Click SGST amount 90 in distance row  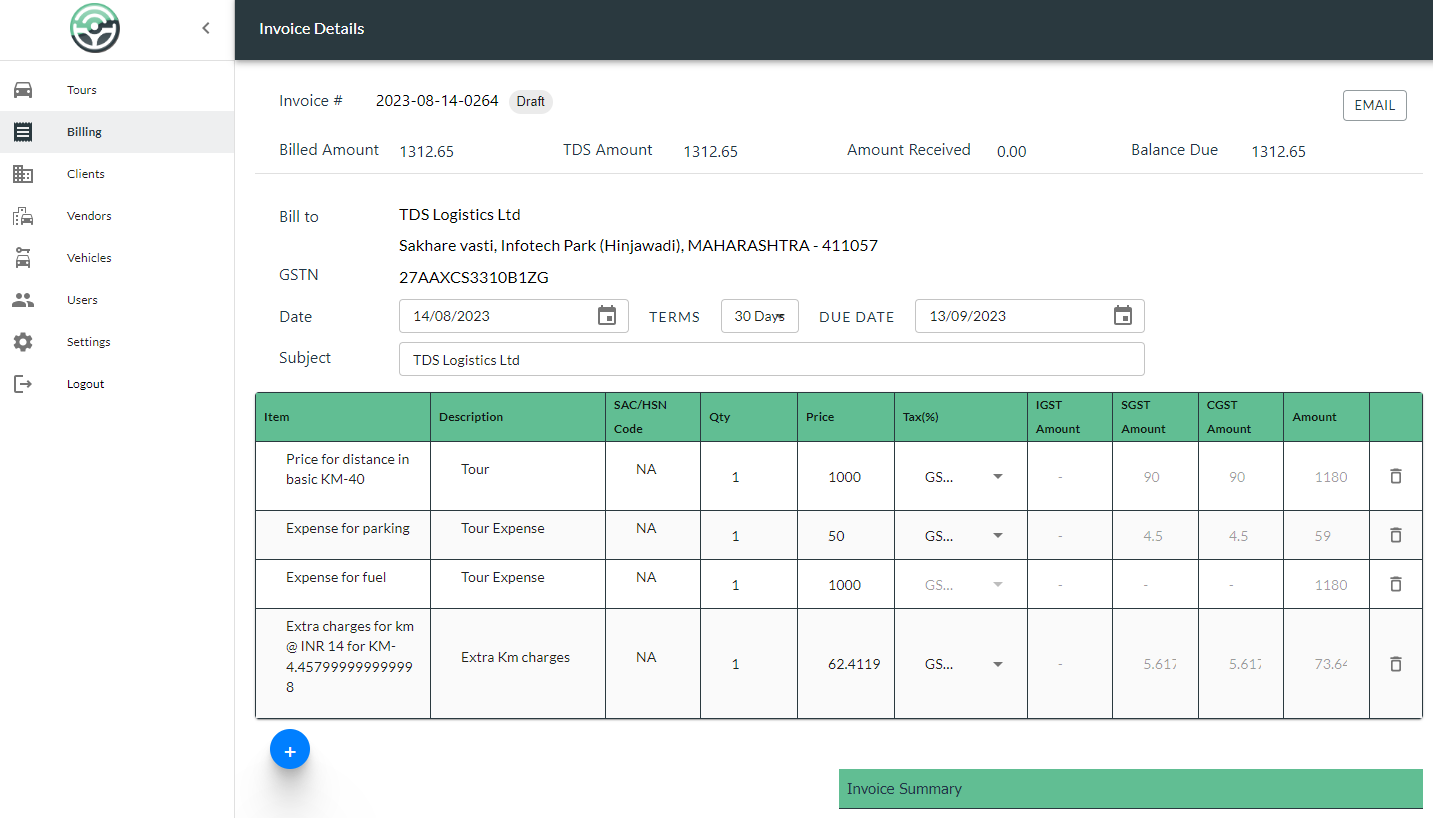click(1152, 477)
